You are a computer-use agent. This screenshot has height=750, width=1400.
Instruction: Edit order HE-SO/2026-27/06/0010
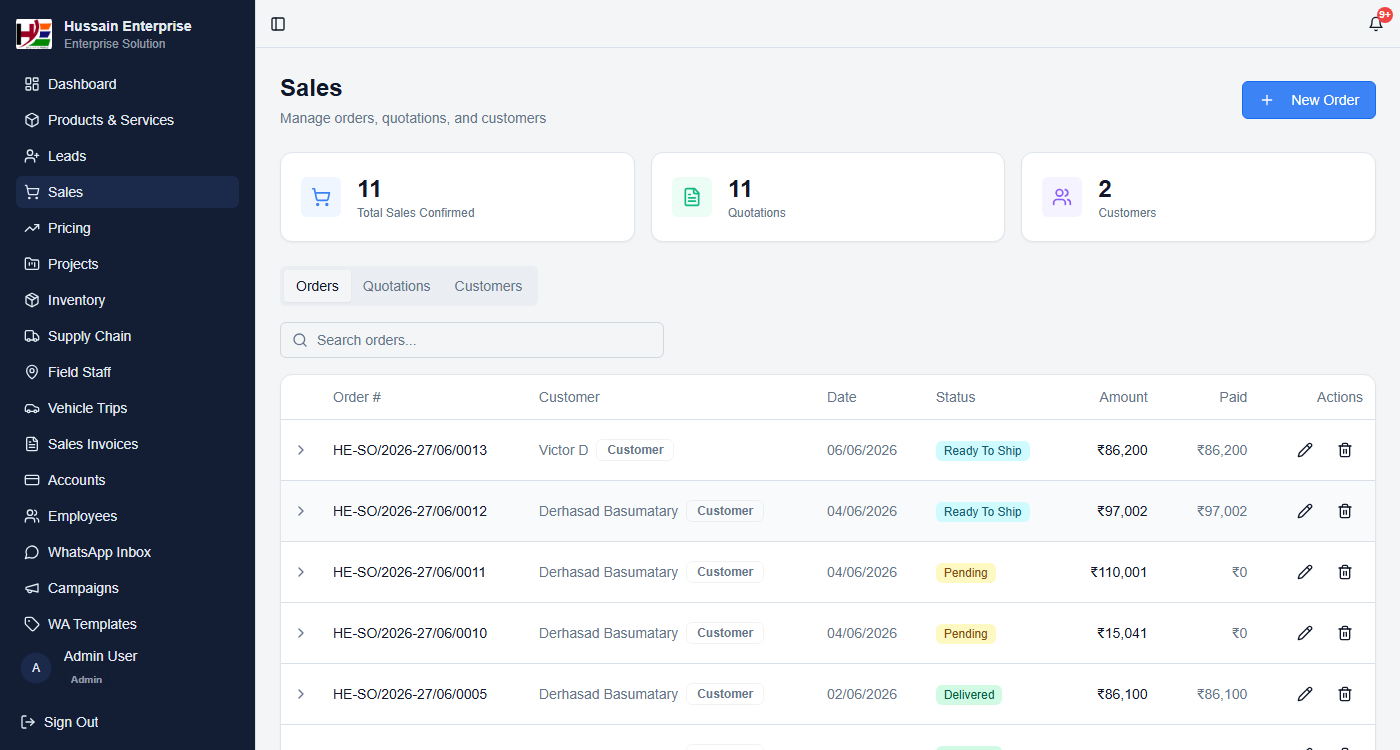(1305, 633)
